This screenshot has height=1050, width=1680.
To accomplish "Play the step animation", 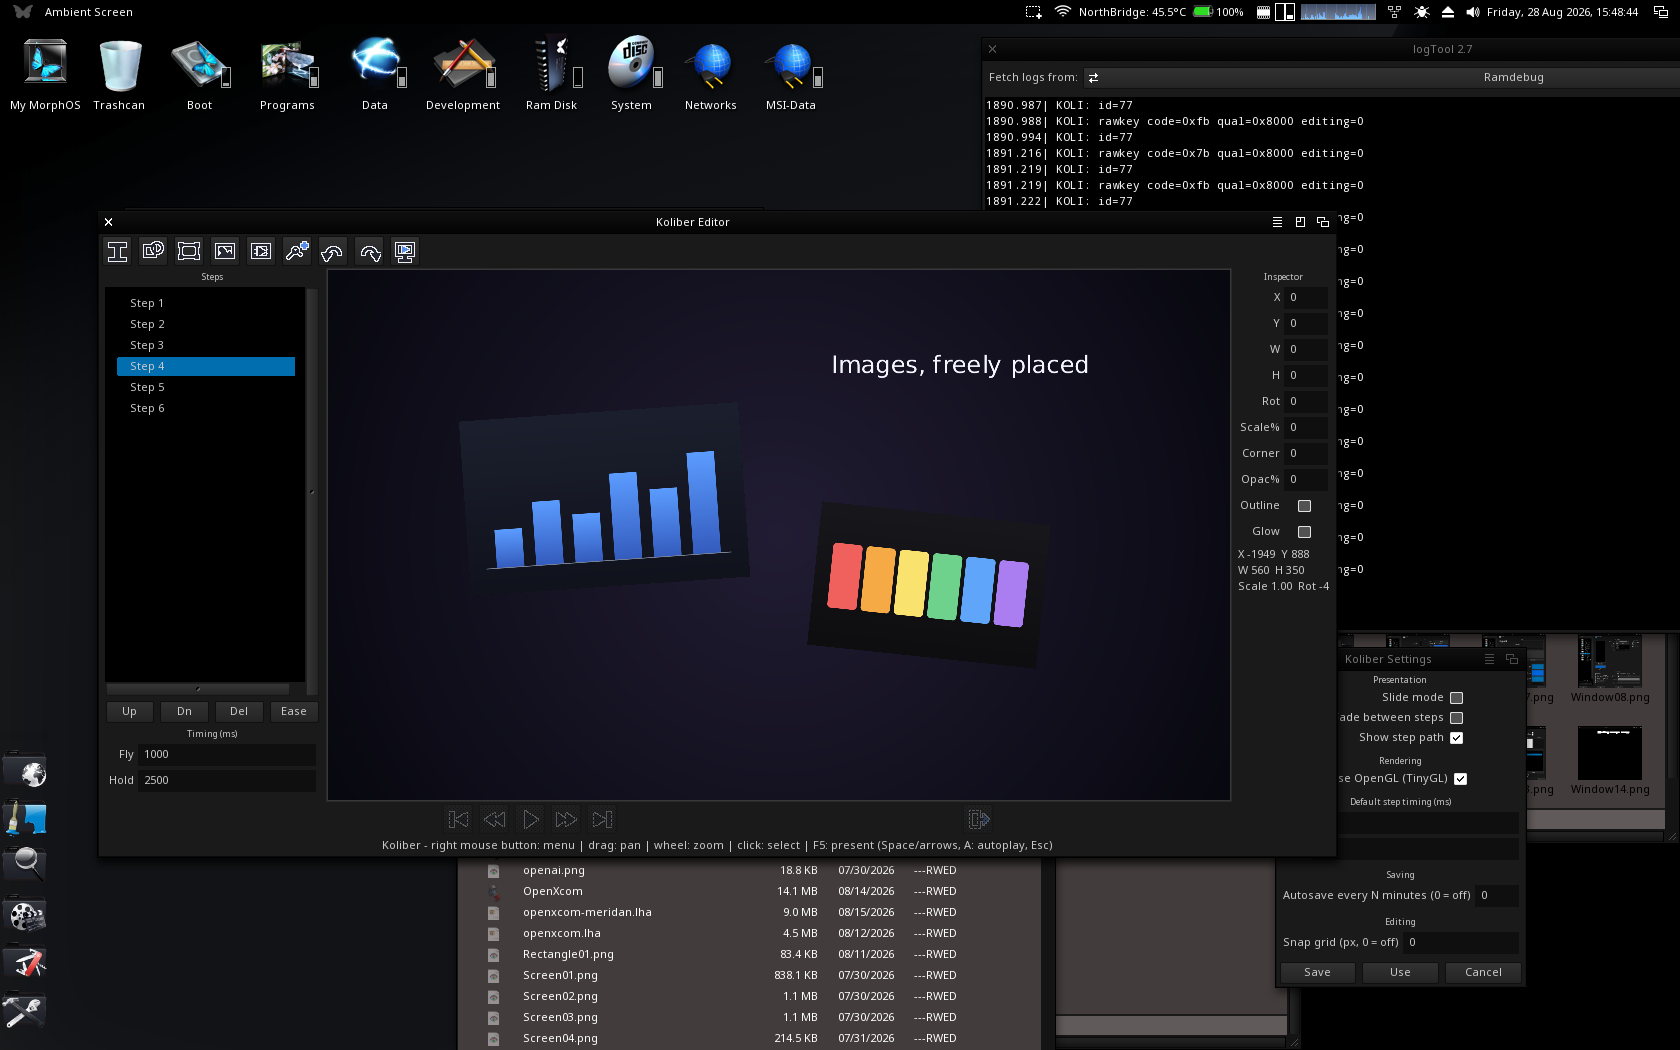I will pos(530,820).
